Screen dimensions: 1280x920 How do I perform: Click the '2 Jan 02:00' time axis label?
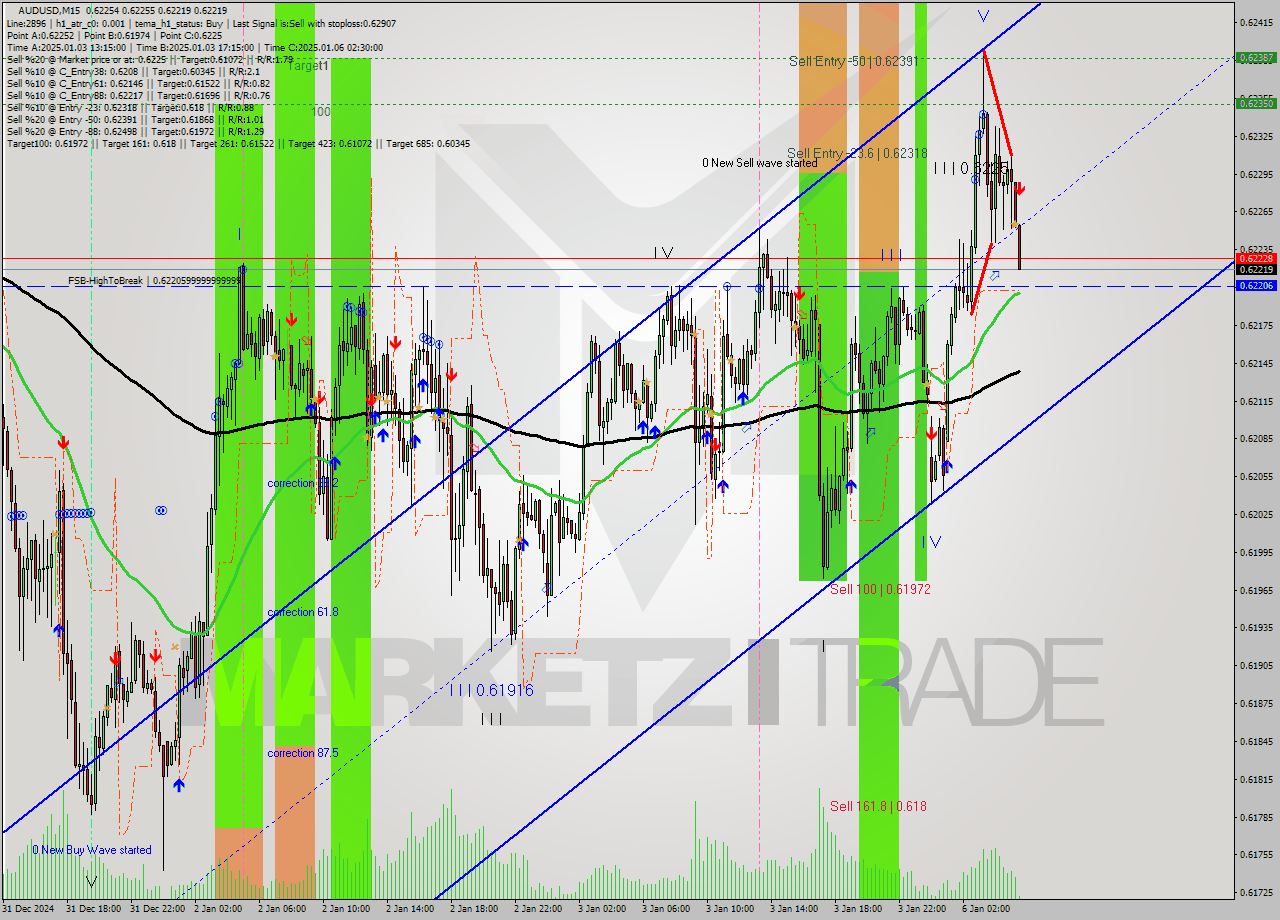(218, 909)
